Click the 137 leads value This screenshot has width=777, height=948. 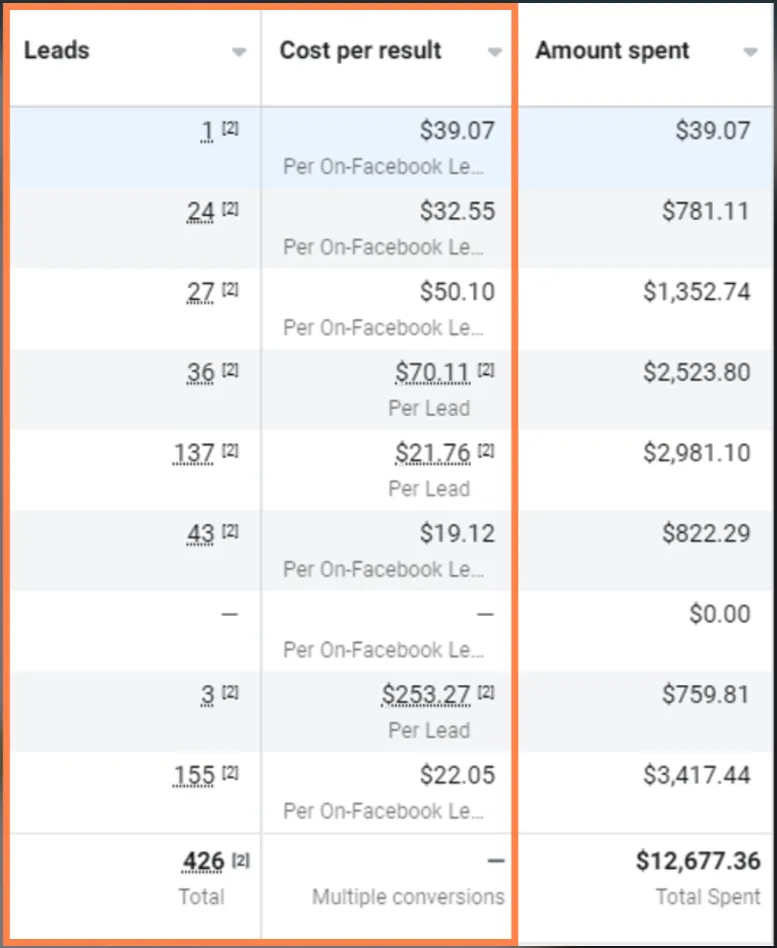pyautogui.click(x=193, y=453)
